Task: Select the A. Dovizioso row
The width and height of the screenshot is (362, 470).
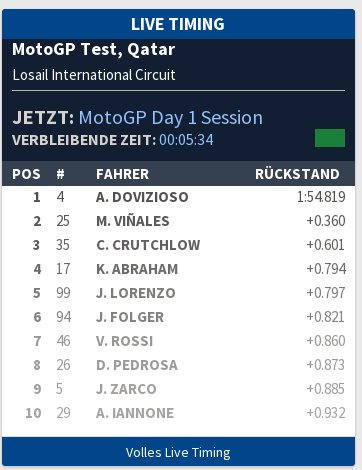Action: (x=178, y=197)
